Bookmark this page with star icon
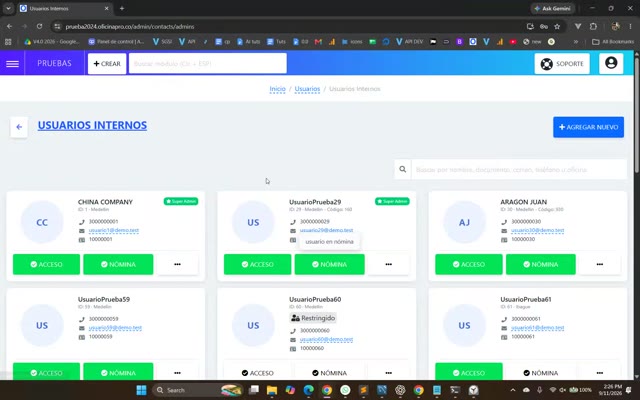640x400 pixels. click(557, 26)
